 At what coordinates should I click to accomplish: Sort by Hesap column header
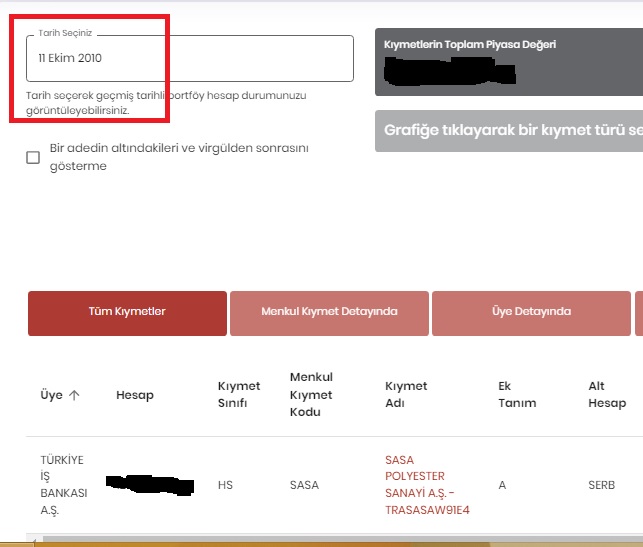[135, 395]
